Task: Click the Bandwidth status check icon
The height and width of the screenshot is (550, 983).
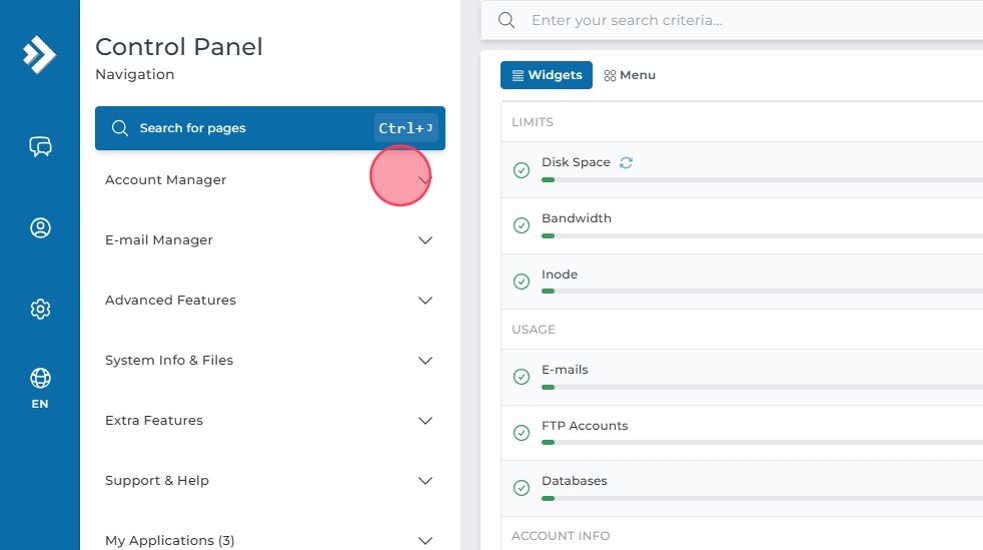Action: tap(521, 226)
